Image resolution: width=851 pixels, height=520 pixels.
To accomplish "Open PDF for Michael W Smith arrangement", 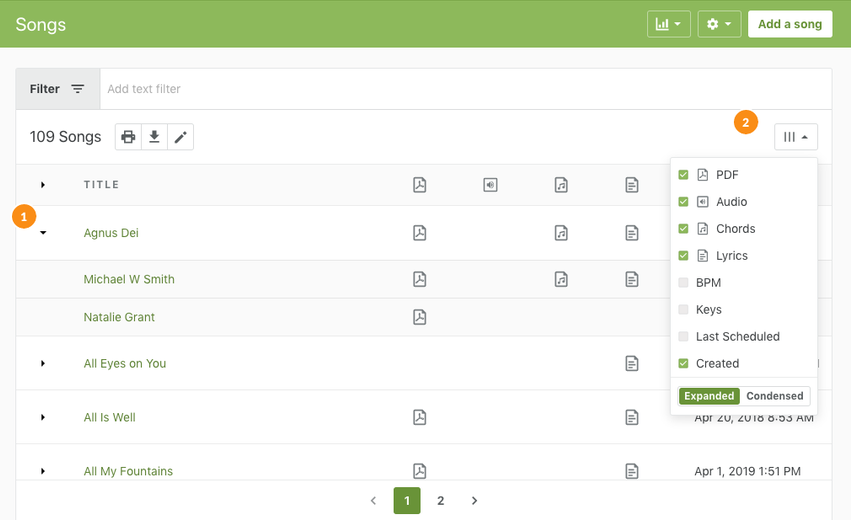I will 420,279.
